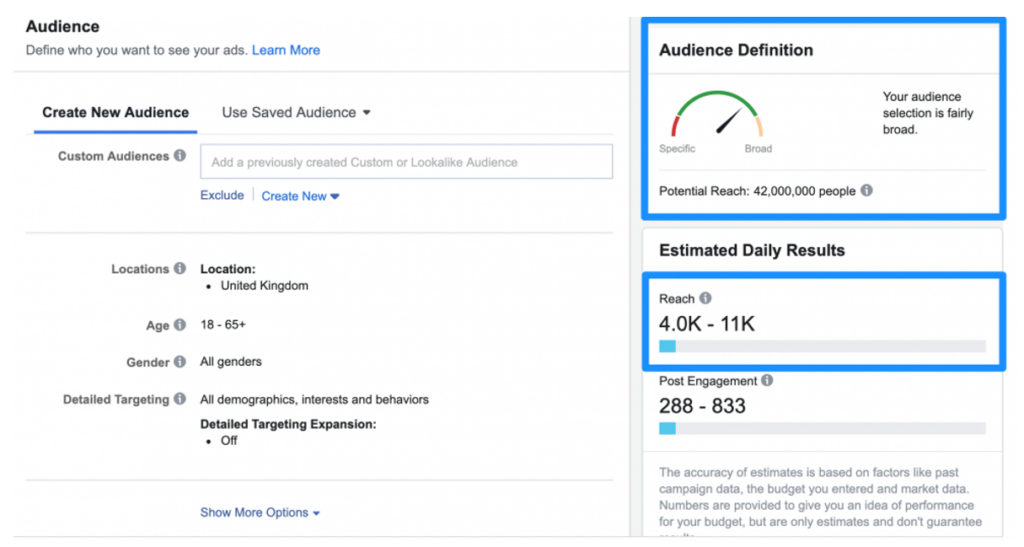Click the United Kingdom location entry

coord(264,285)
